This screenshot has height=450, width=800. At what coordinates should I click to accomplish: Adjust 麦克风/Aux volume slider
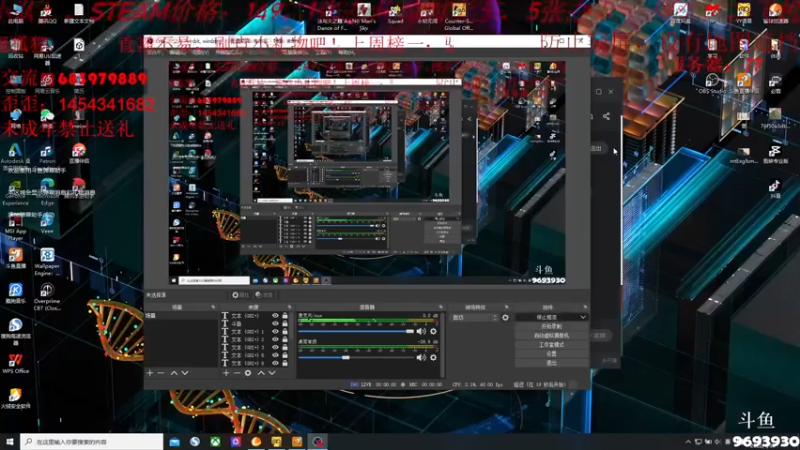pyautogui.click(x=356, y=331)
